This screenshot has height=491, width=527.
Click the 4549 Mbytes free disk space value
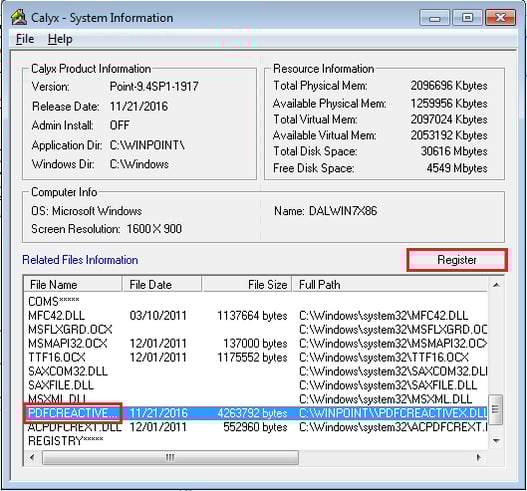pyautogui.click(x=457, y=168)
